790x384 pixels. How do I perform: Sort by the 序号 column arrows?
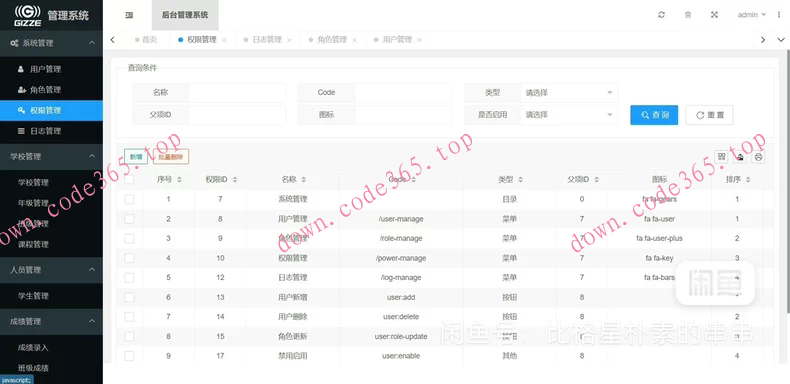pos(179,179)
